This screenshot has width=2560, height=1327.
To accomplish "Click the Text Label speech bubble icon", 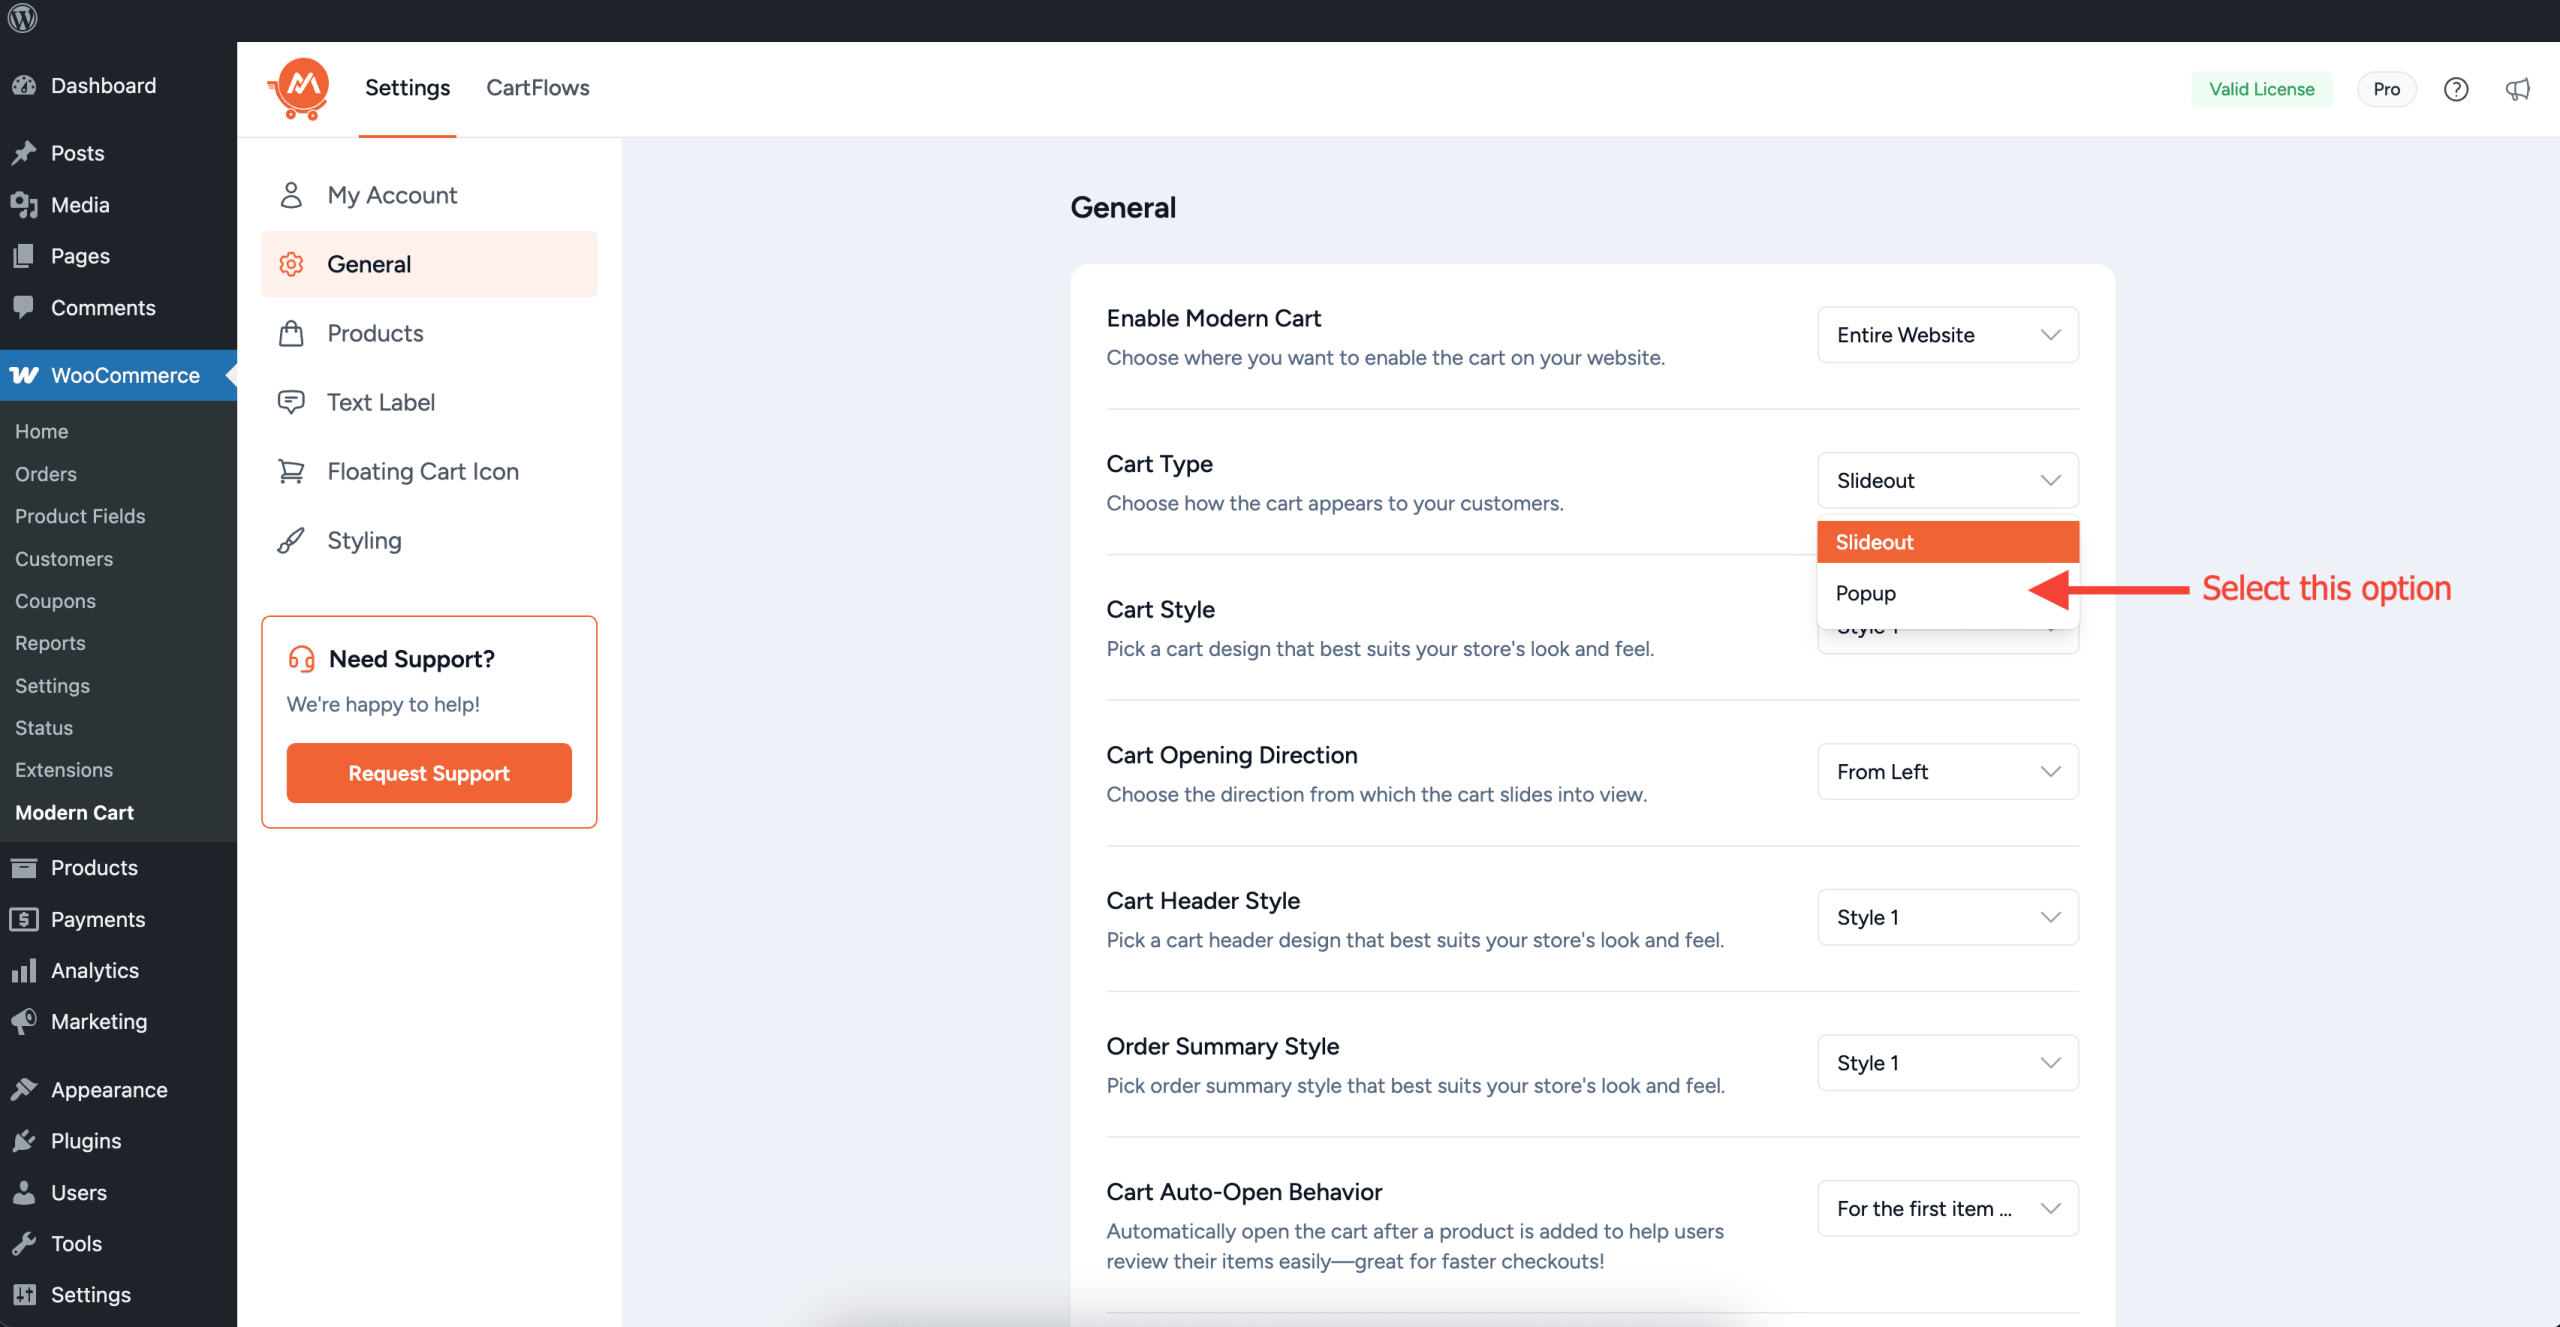I will click(291, 402).
